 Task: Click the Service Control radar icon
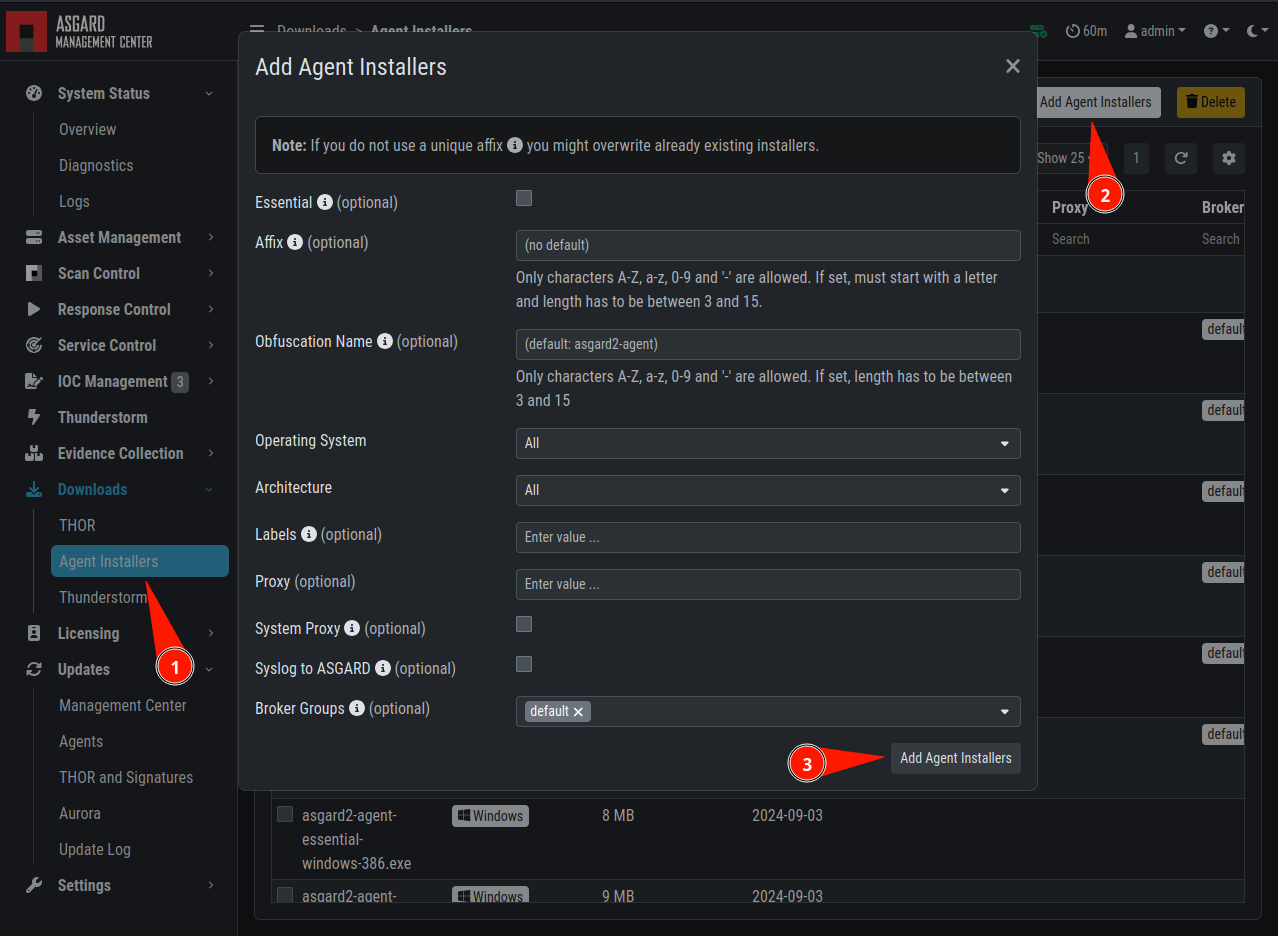point(34,345)
